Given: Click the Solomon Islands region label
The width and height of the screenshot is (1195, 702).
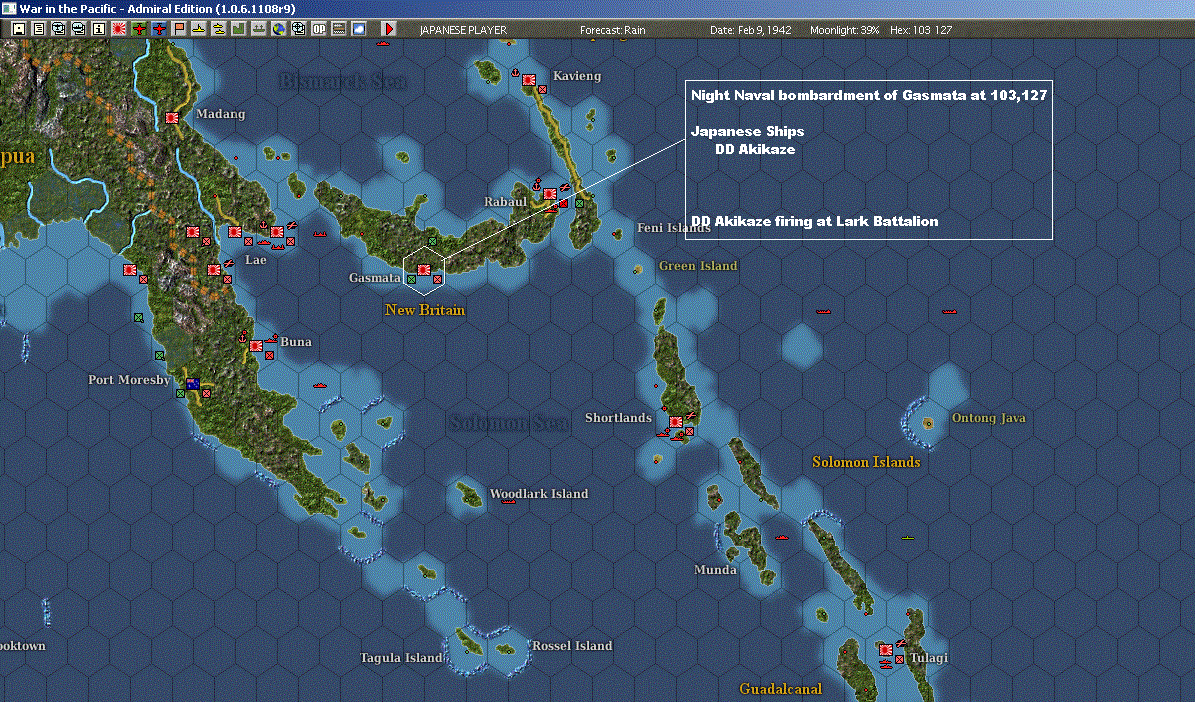Looking at the screenshot, I should 866,462.
